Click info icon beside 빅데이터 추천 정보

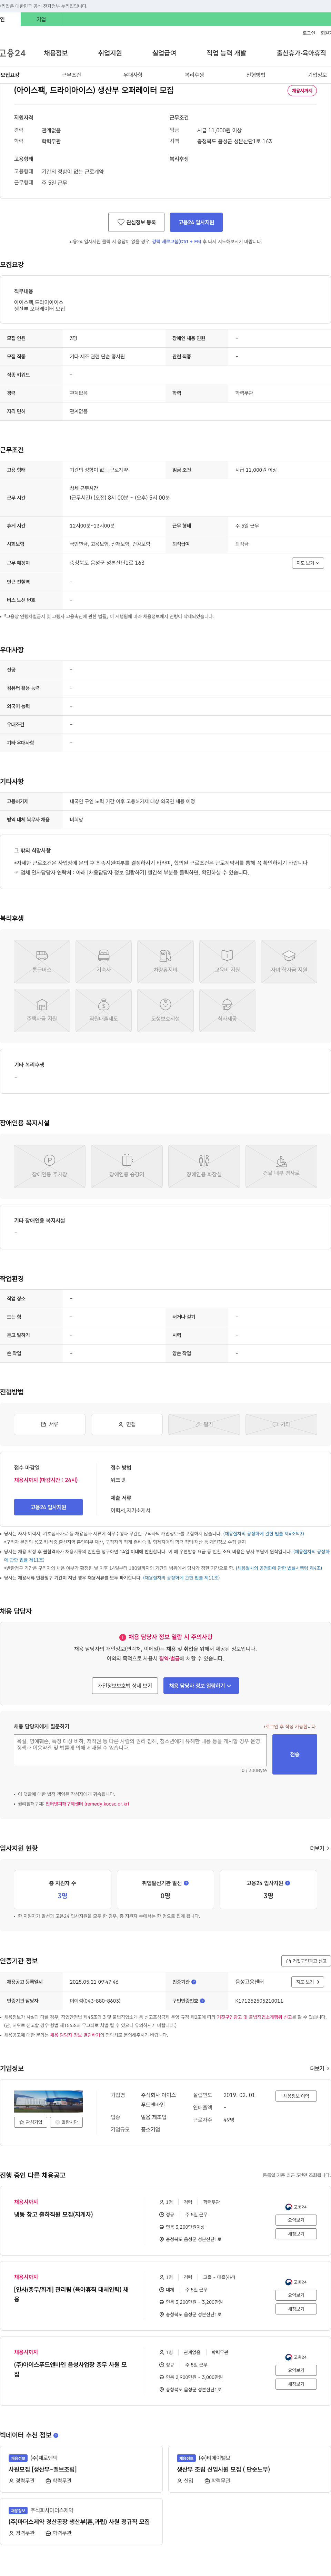56,2435
